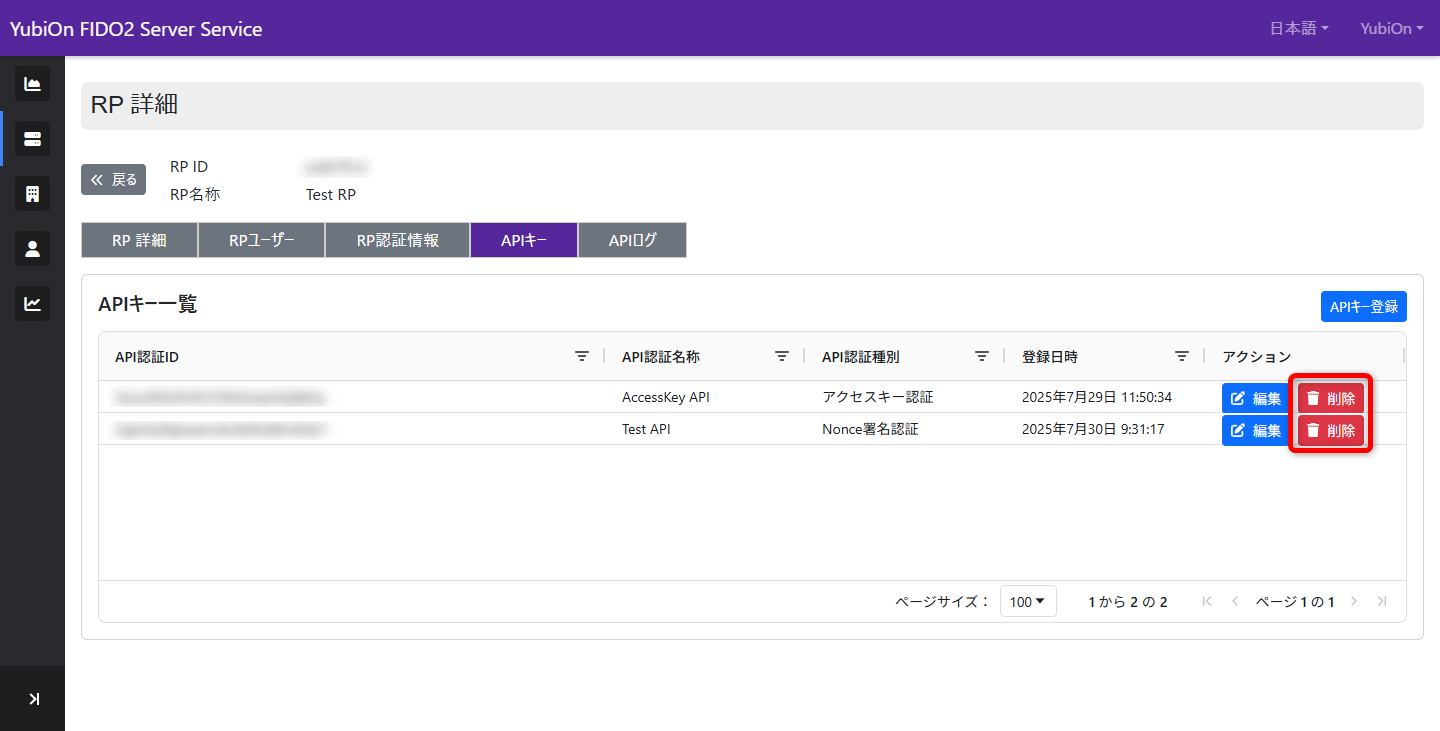Click the ページ1の1 page indicator

tap(1295, 601)
